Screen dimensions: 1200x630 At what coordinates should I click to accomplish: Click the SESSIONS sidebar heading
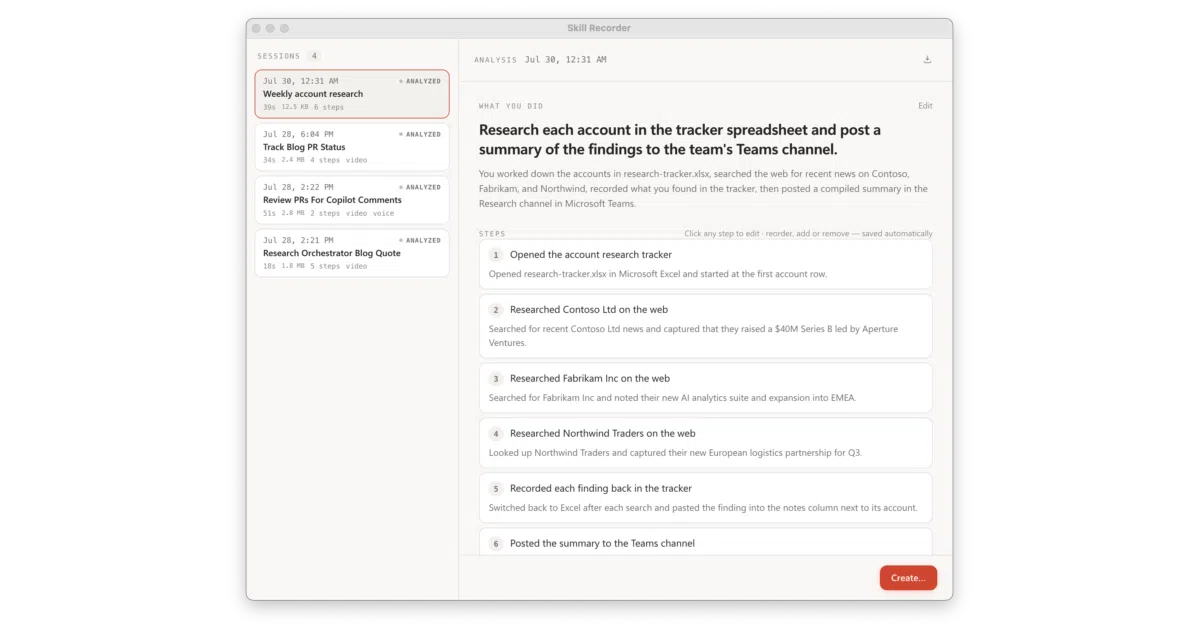pyautogui.click(x=278, y=56)
